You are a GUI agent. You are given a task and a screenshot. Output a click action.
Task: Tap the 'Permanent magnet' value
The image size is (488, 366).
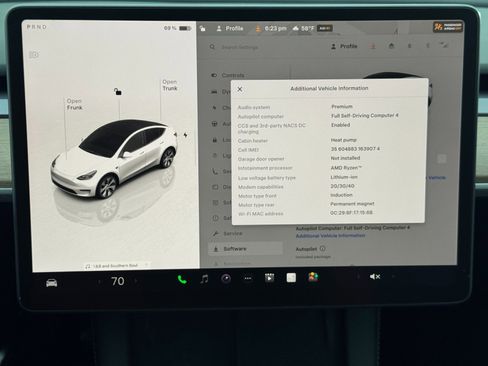pos(352,204)
